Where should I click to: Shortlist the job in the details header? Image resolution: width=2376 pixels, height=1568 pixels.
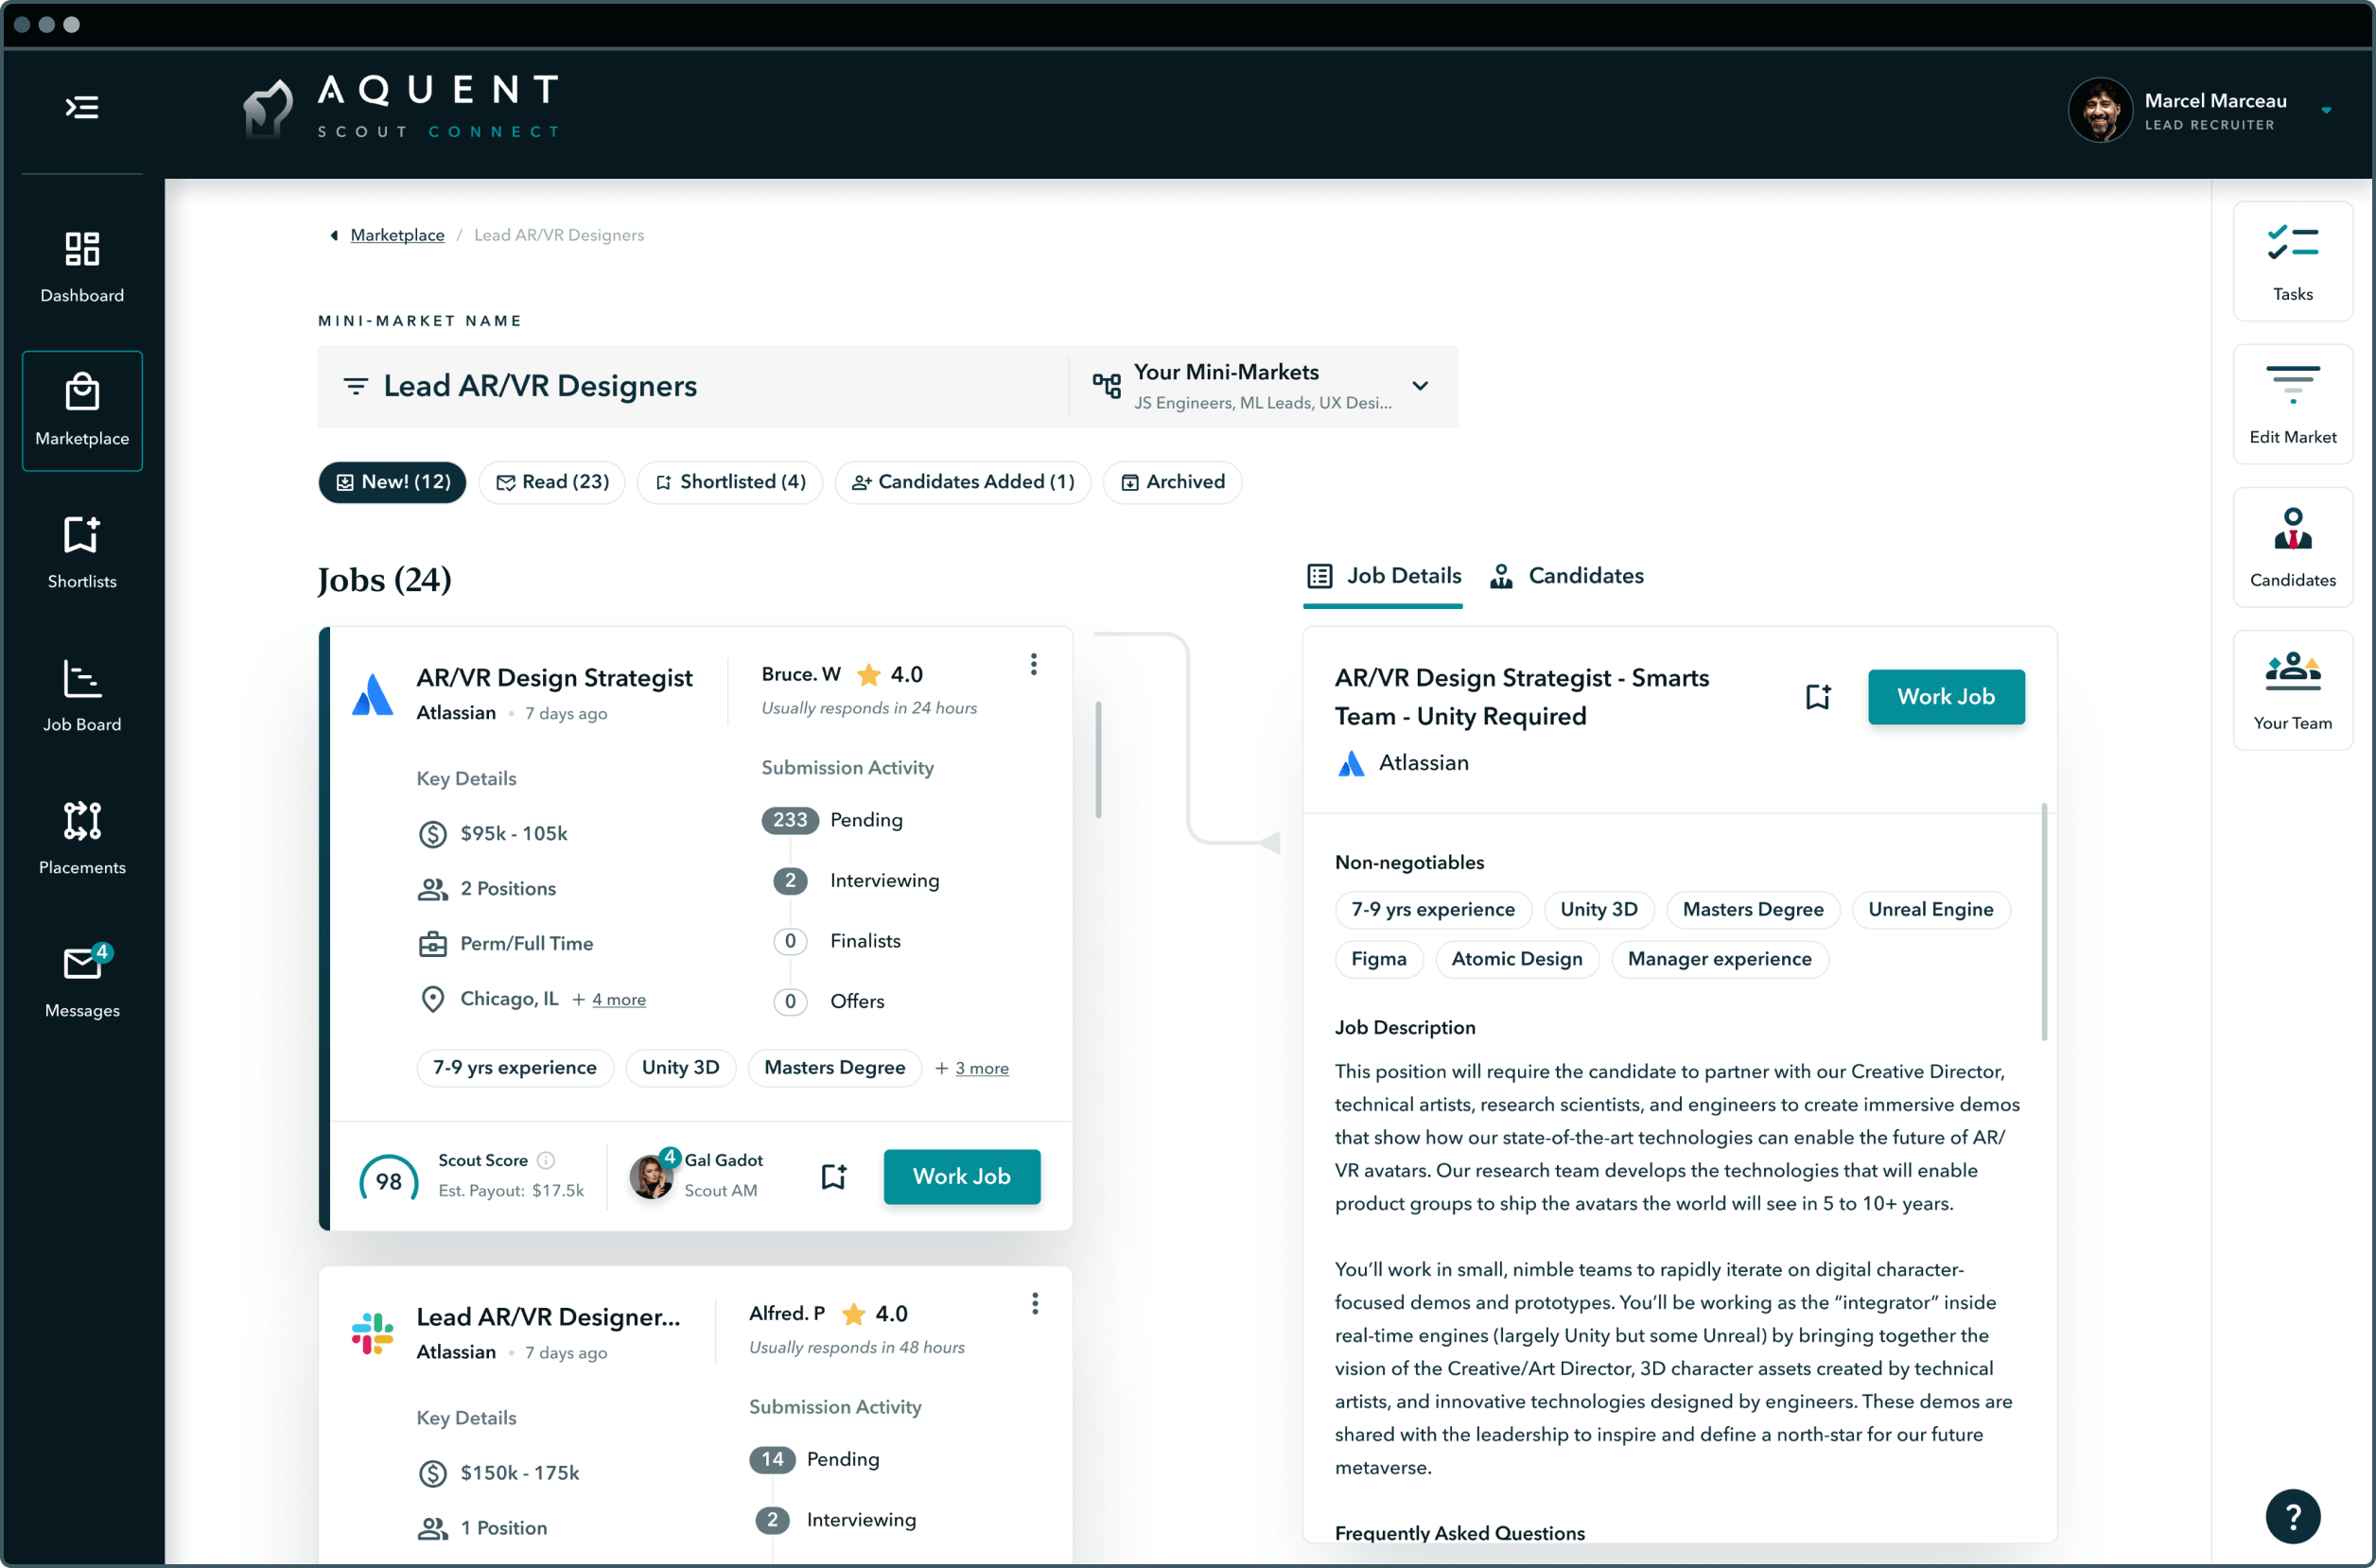[x=1817, y=697]
